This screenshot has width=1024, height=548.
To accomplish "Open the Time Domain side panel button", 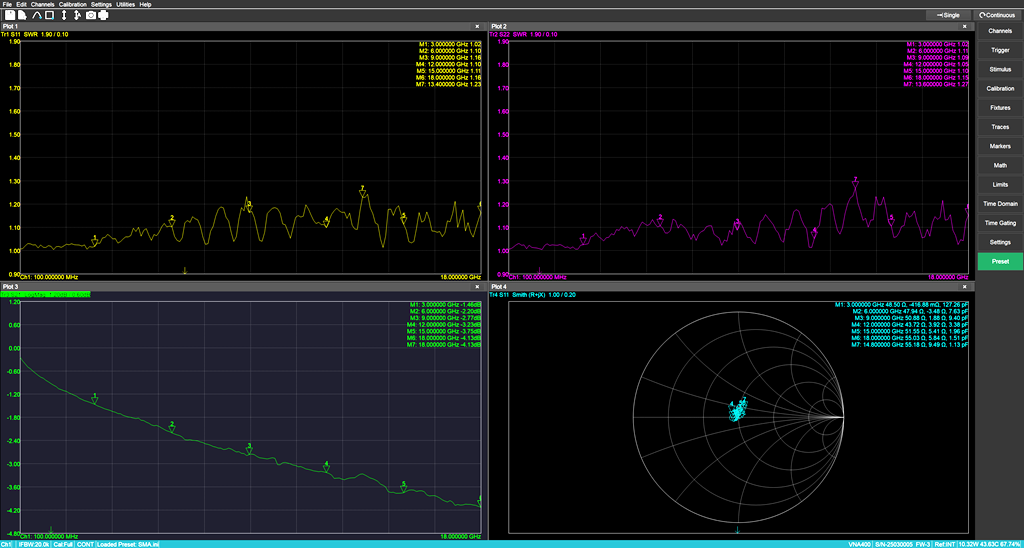I will click(x=1000, y=204).
